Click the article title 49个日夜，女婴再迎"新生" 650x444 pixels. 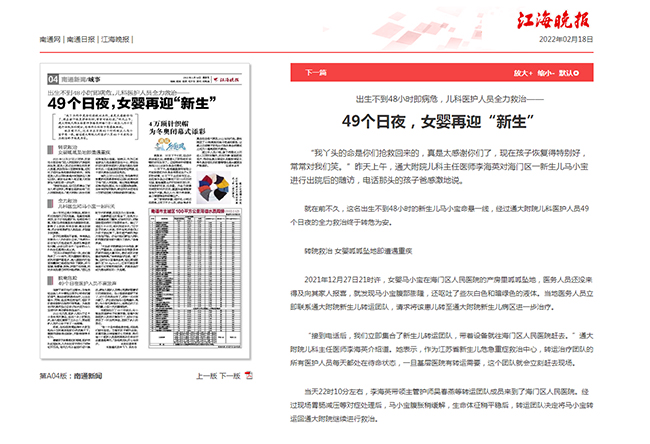(x=454, y=121)
